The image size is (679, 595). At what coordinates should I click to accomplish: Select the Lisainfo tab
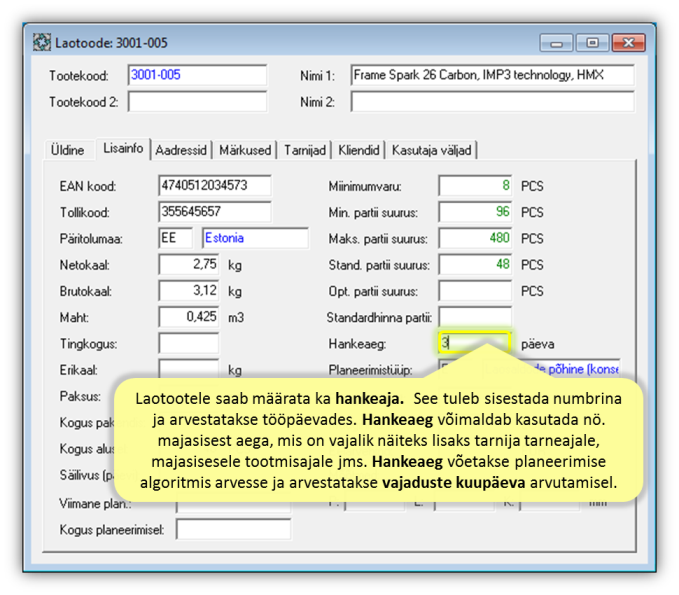(123, 149)
